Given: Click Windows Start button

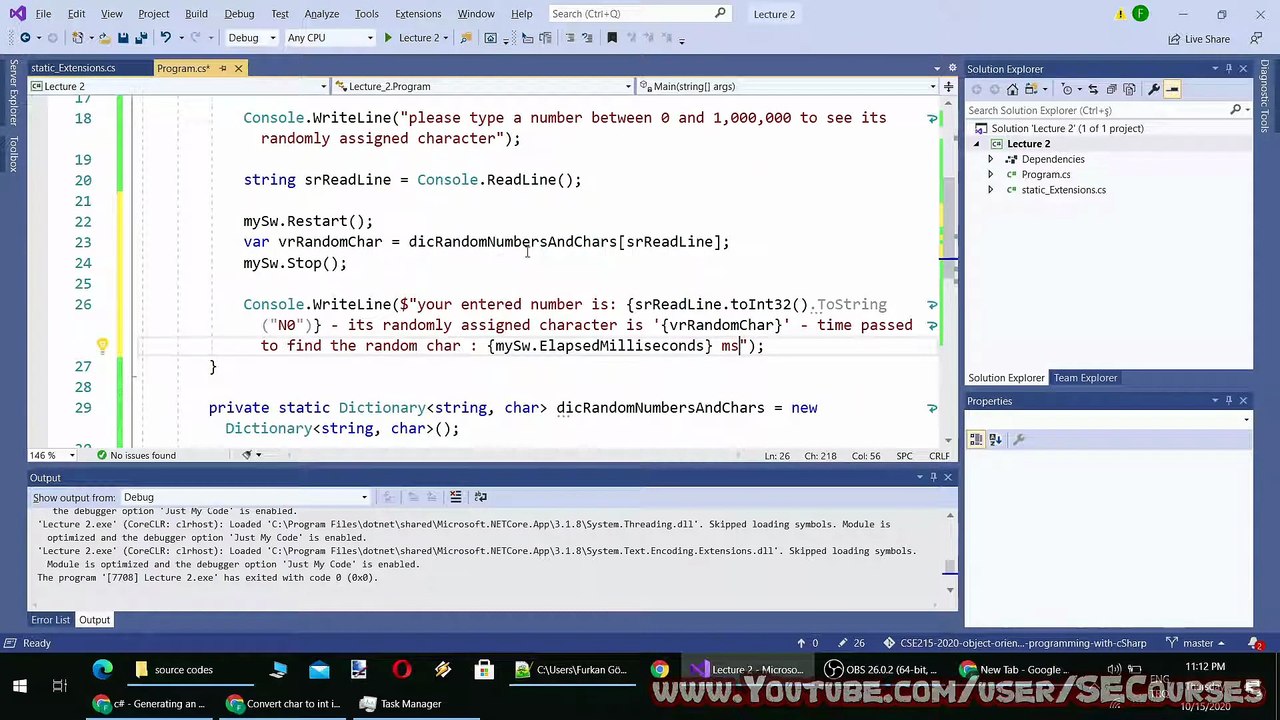Looking at the screenshot, I should (19, 686).
